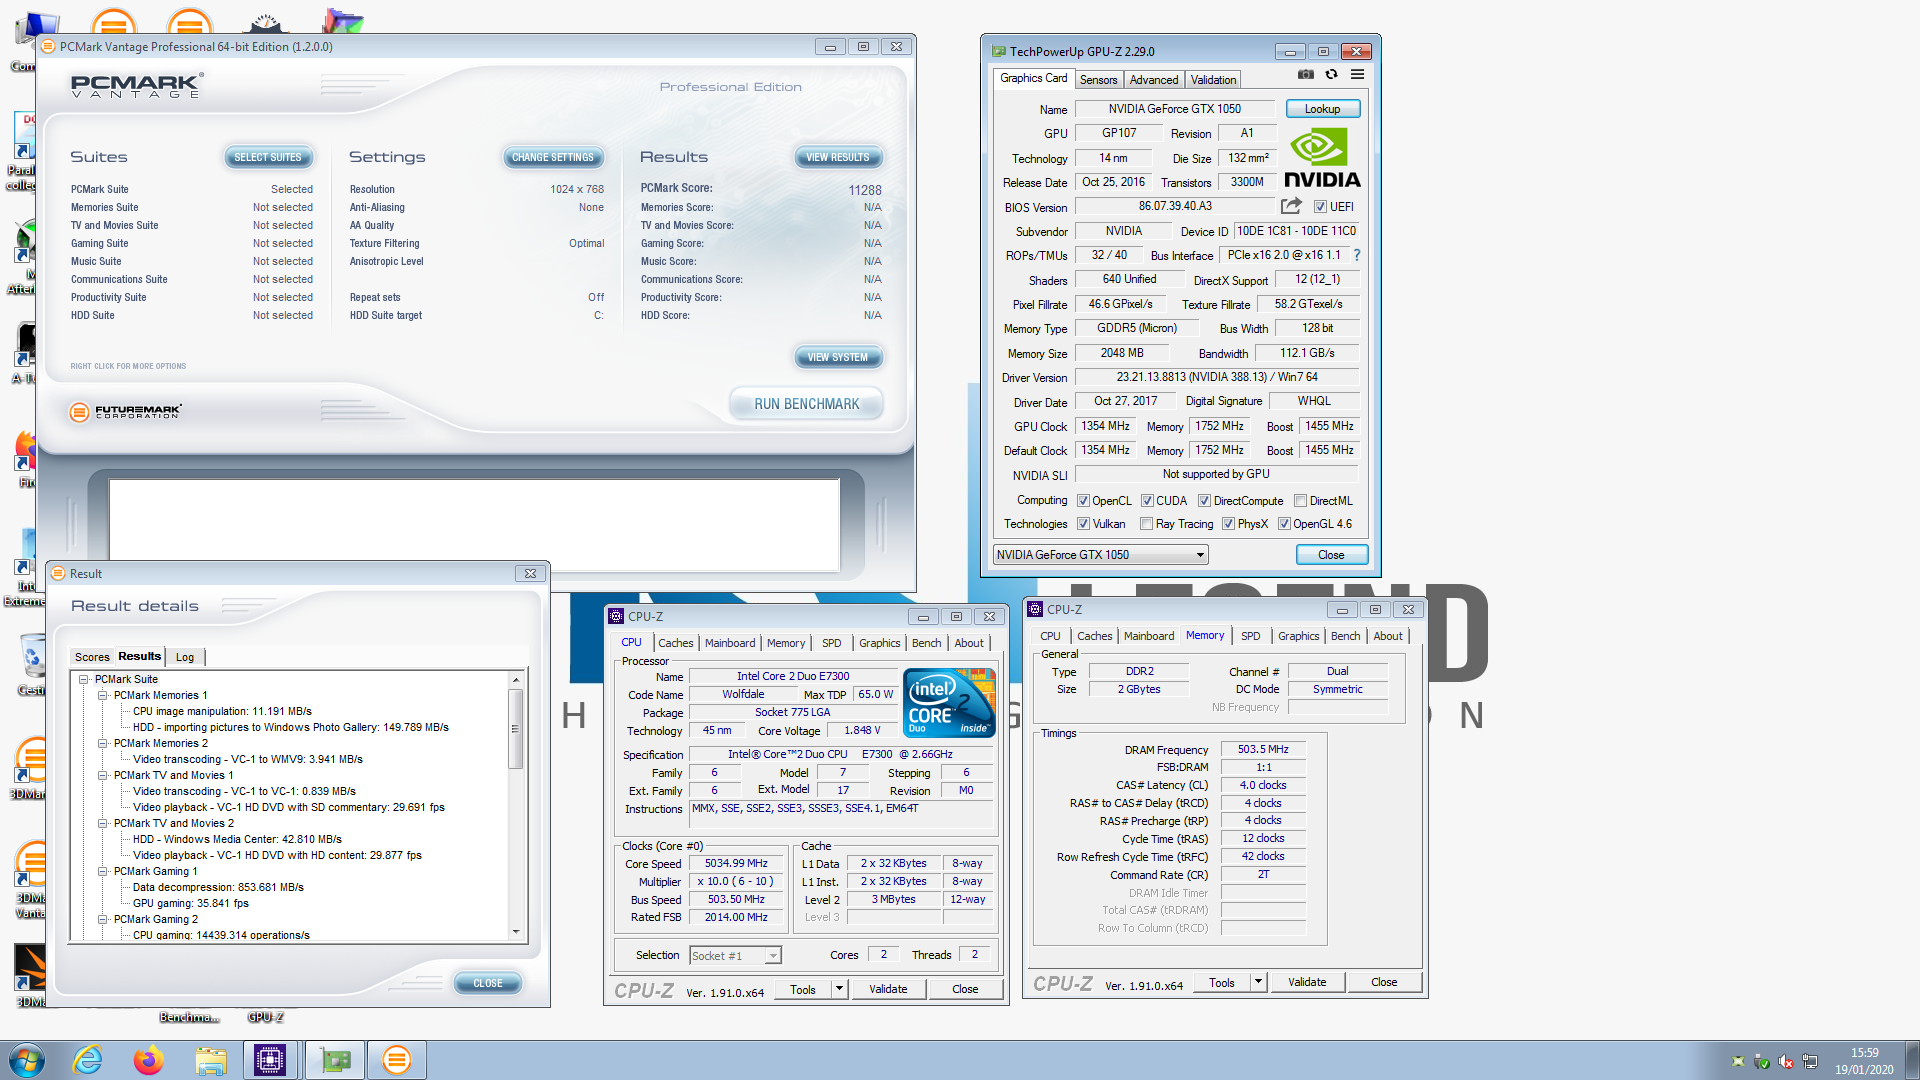
Task: Toggle the OpenCL checkbox
Action: point(1083,501)
